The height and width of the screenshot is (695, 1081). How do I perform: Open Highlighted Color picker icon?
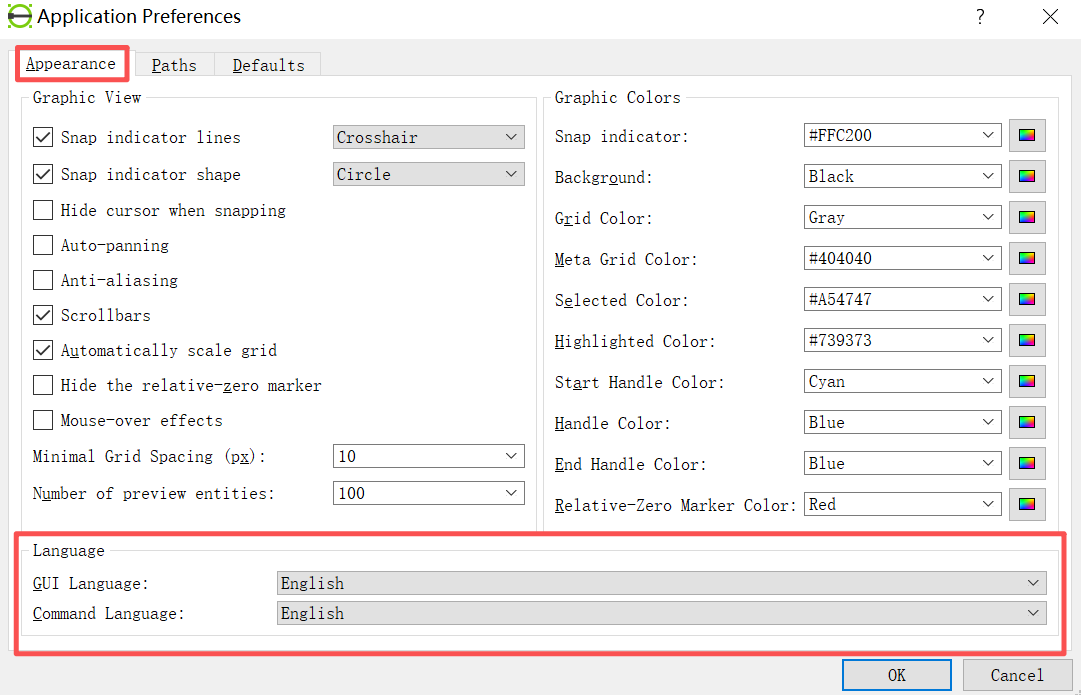tap(1027, 341)
